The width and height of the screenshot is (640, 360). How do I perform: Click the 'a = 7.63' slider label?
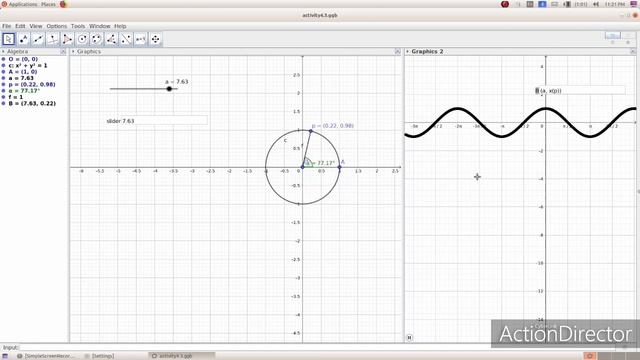[x=177, y=82]
